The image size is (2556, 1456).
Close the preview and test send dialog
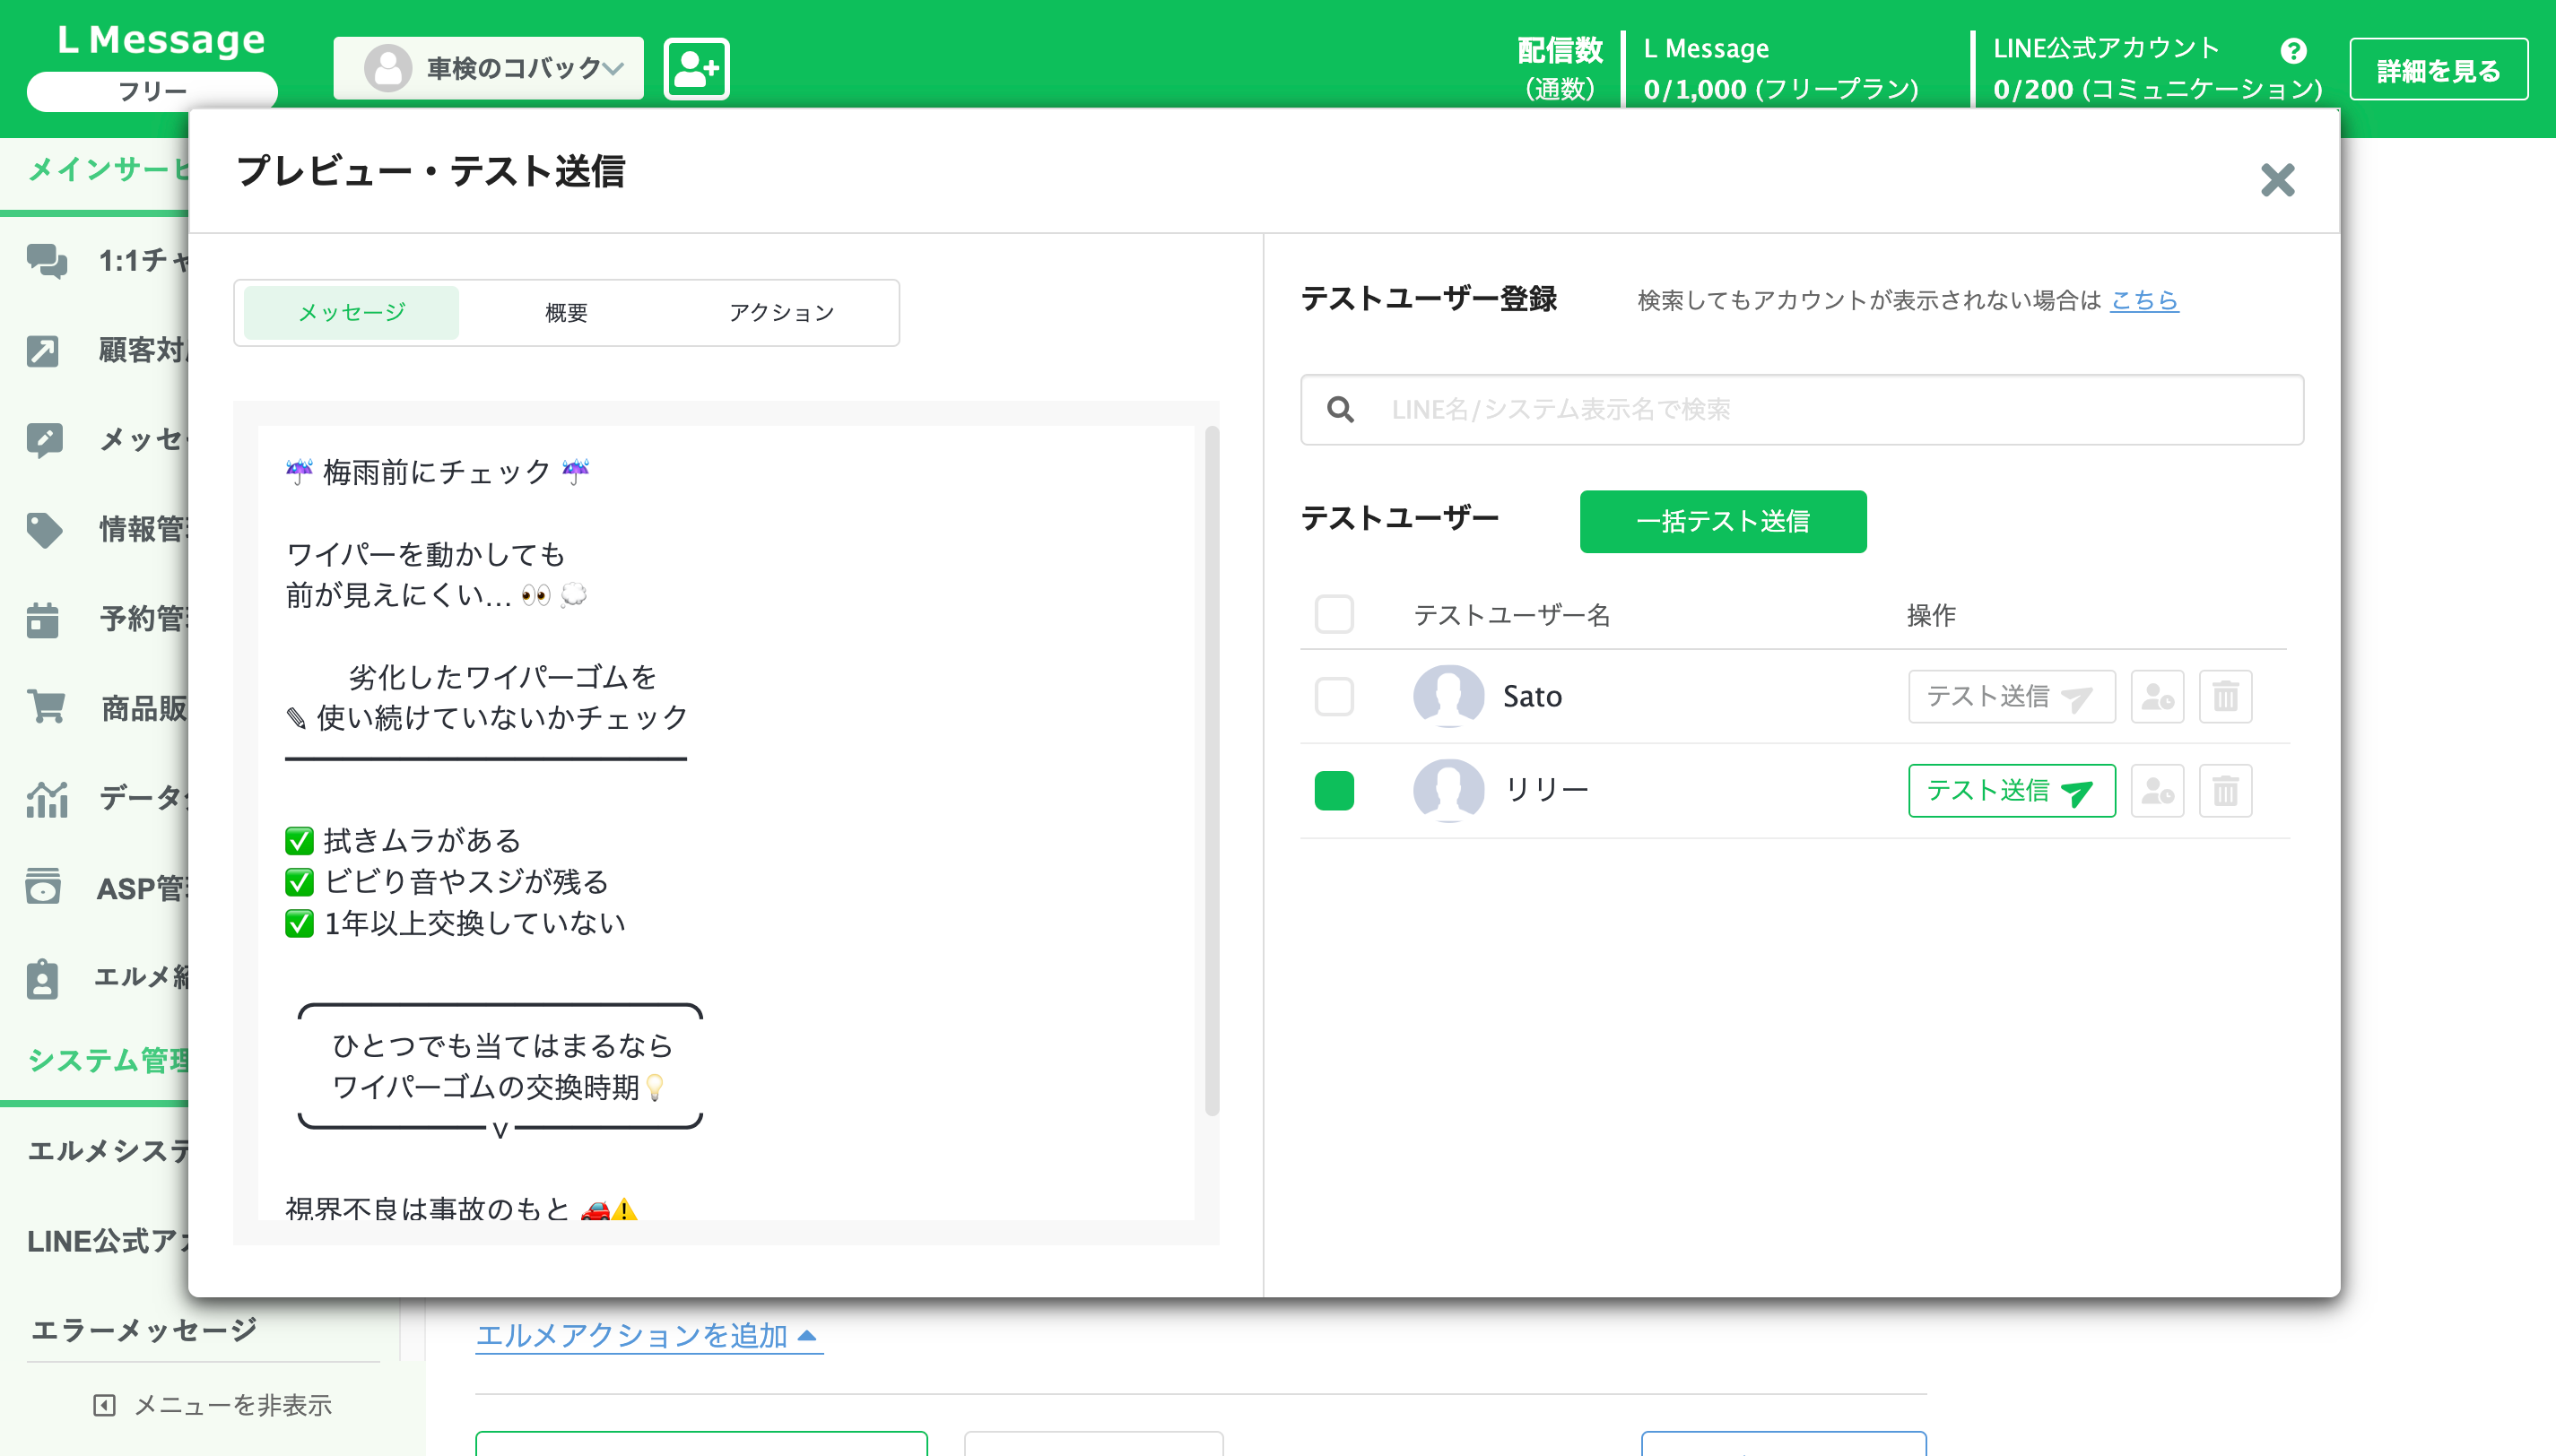(x=2277, y=180)
